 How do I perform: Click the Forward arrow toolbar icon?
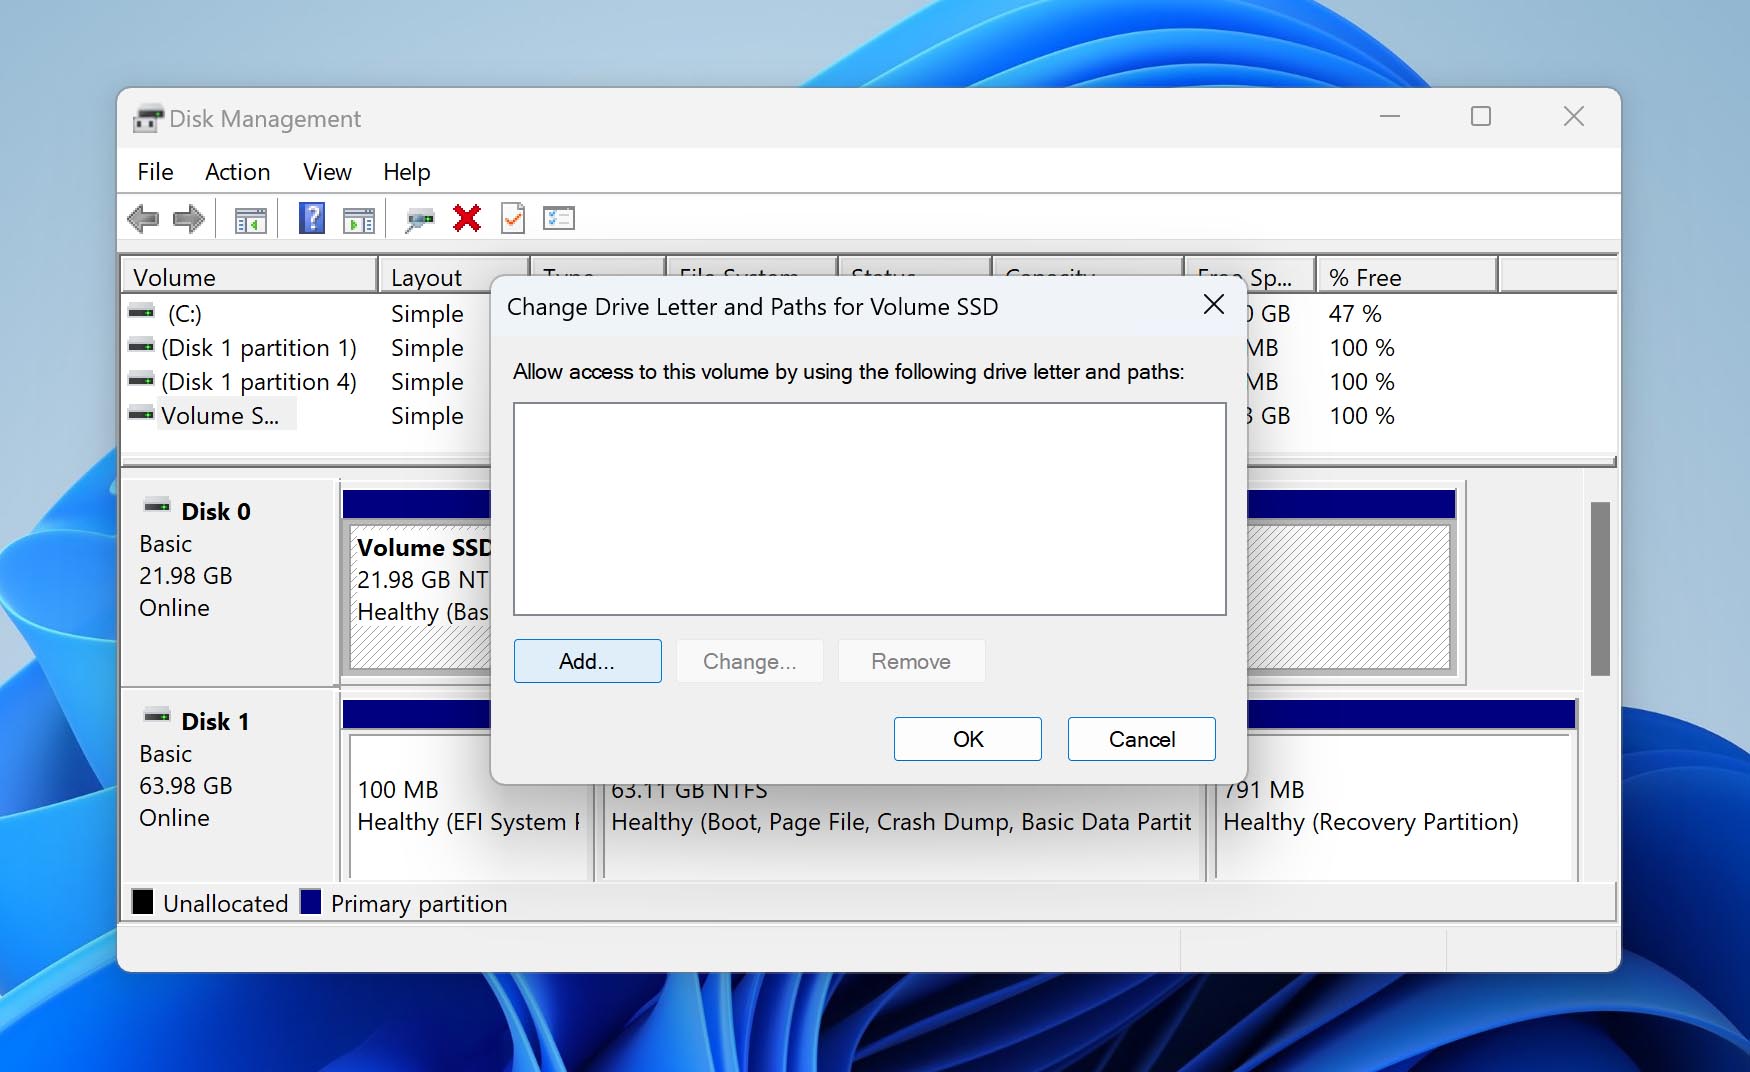[188, 218]
